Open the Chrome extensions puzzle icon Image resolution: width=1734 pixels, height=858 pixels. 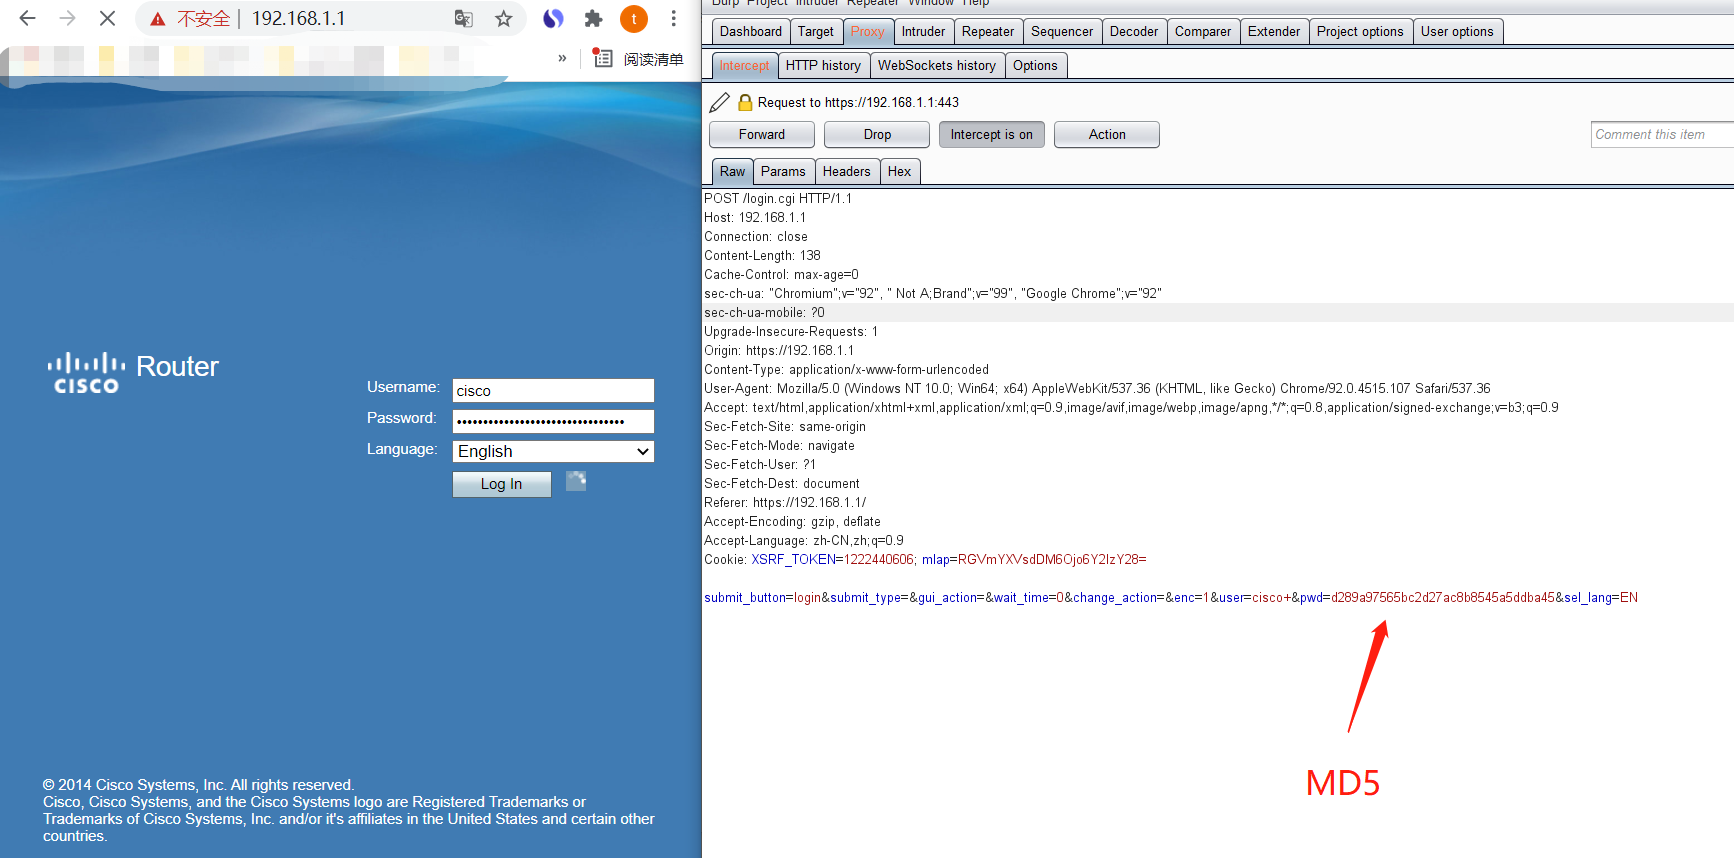tap(593, 18)
